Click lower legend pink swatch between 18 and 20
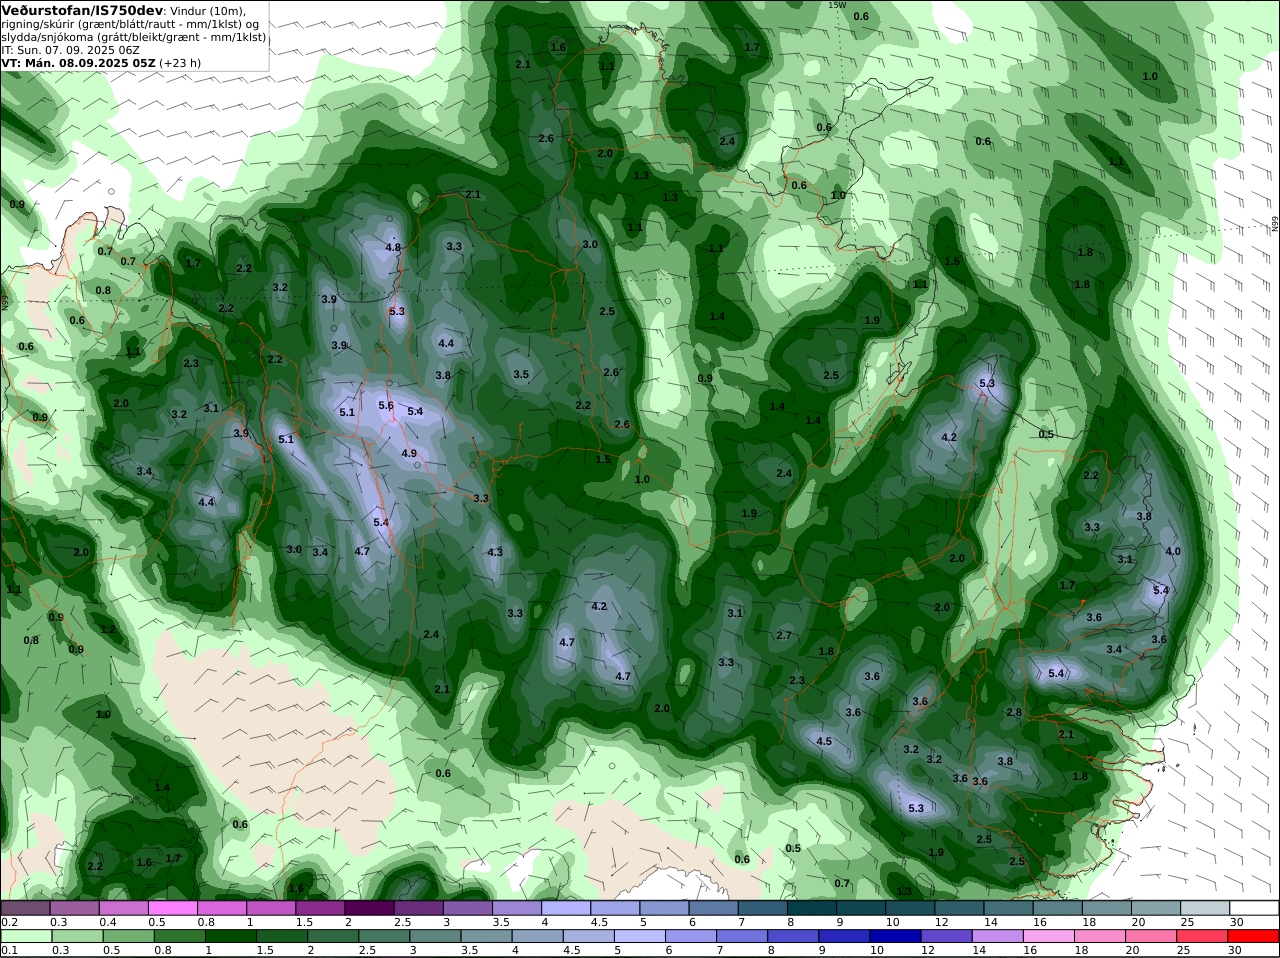This screenshot has width=1280, height=958. [1100, 936]
